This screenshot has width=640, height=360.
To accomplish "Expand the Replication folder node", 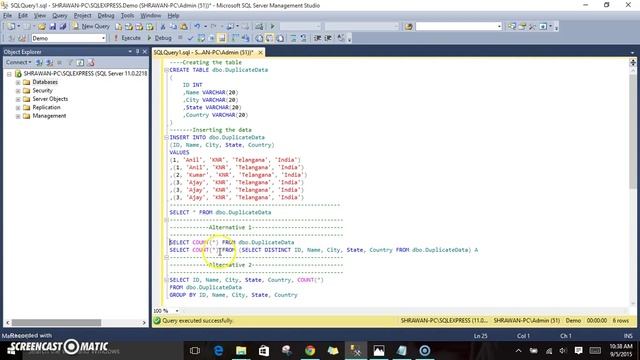I will point(18,108).
